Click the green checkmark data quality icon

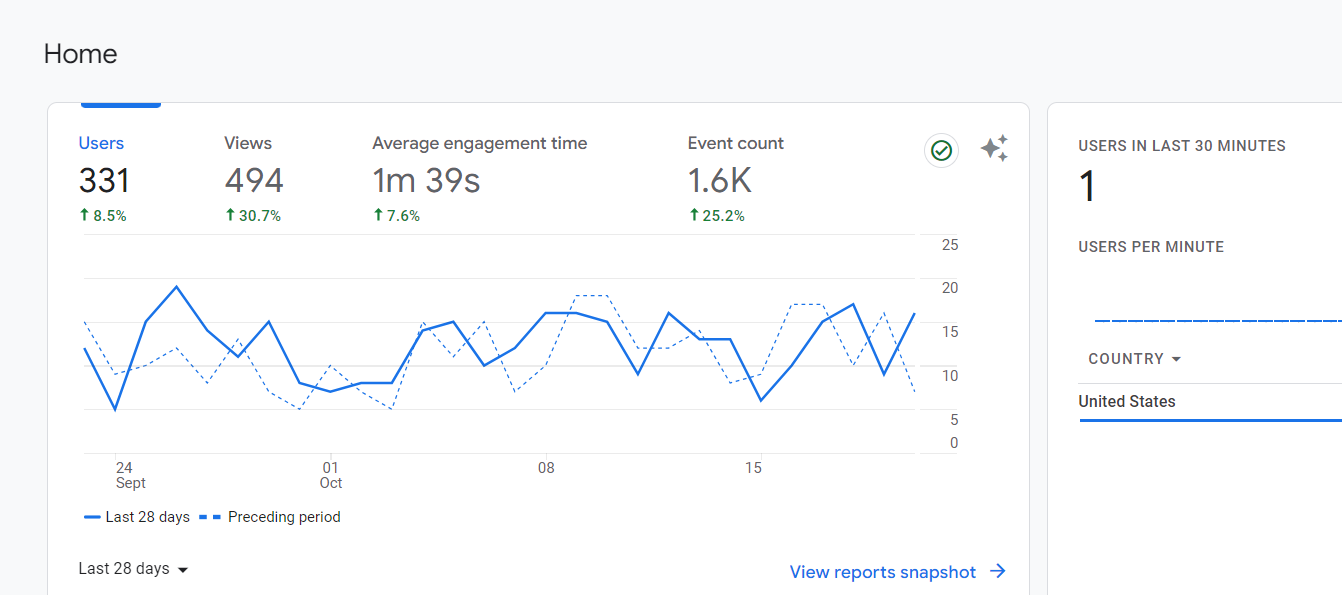click(x=940, y=150)
